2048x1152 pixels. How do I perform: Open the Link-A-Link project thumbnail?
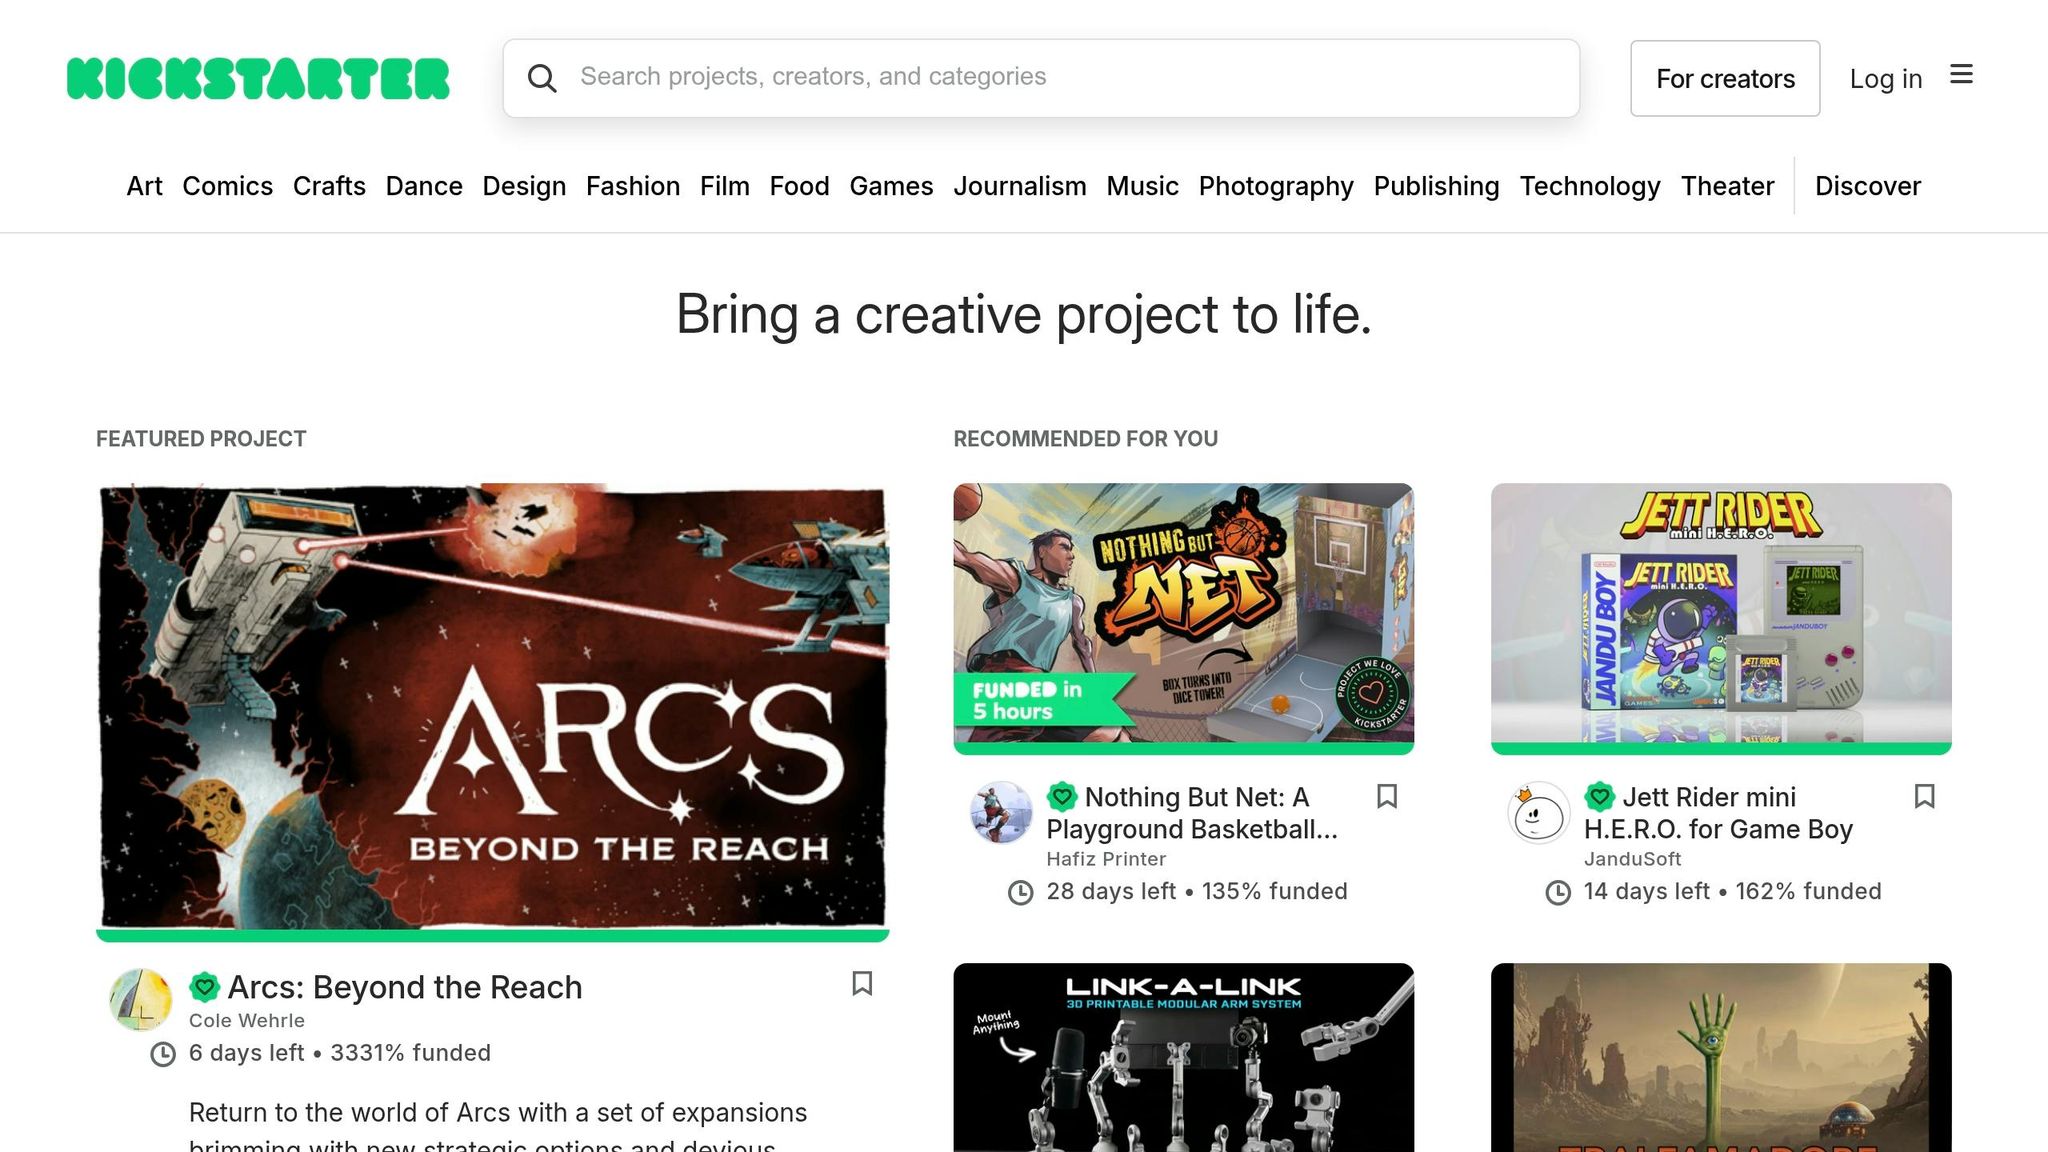tap(1184, 1060)
